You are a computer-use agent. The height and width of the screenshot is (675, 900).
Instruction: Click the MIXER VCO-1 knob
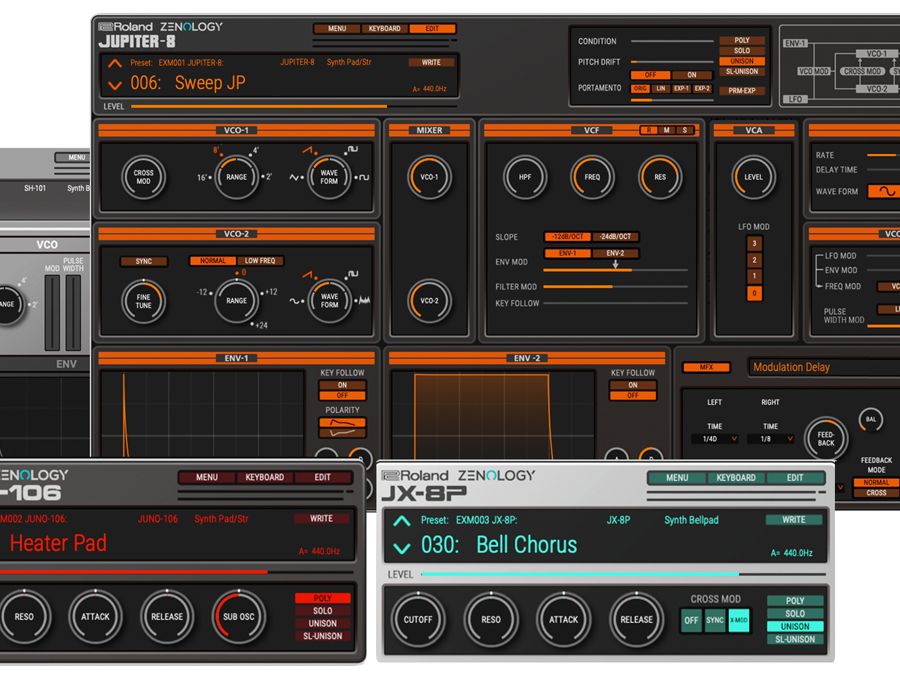pos(429,177)
